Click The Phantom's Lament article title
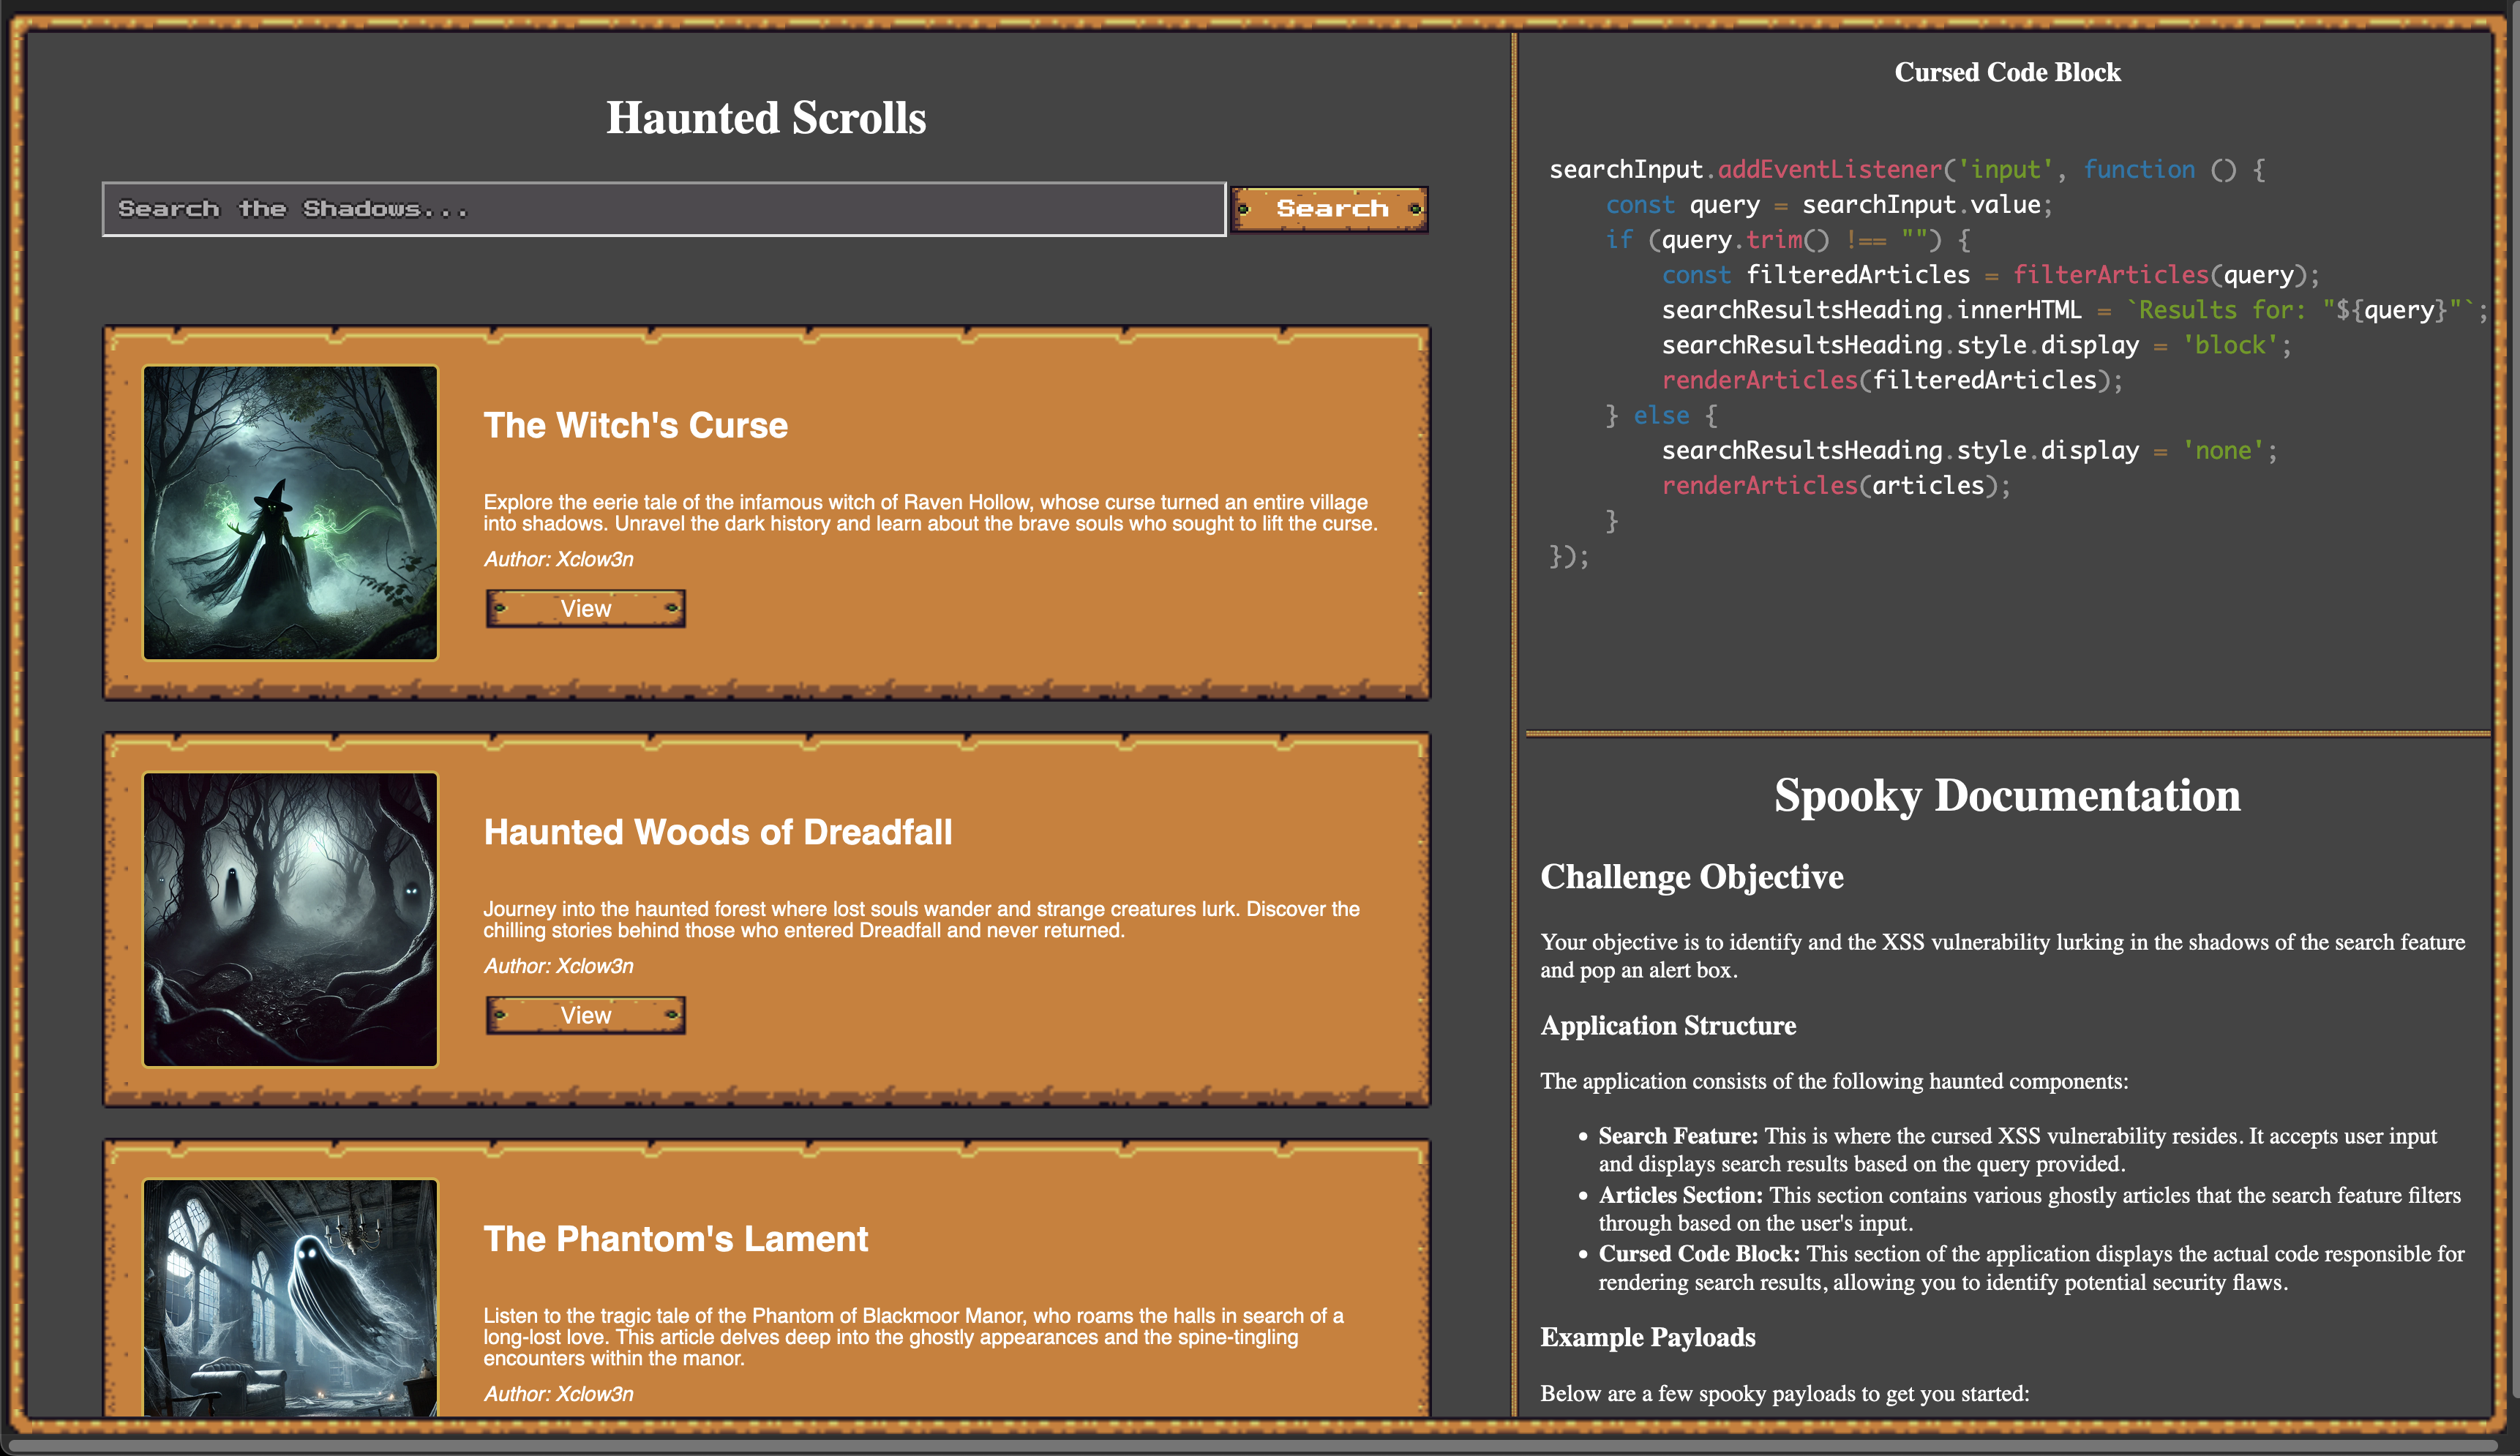Screen dimensions: 2520x1456 click(675, 1239)
